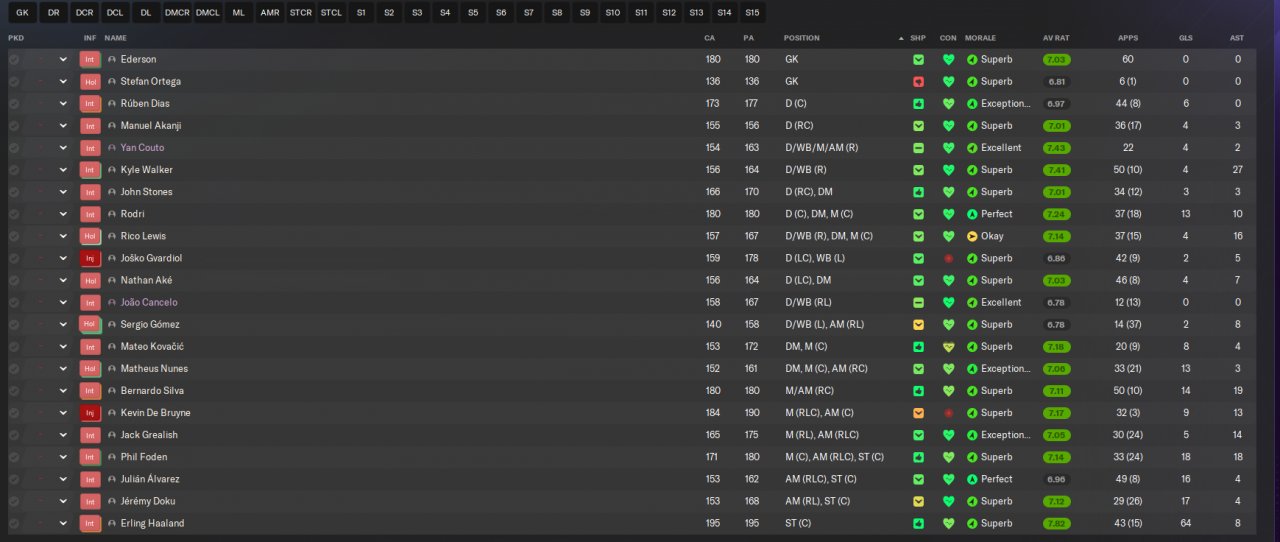Open the position dropdown for Julián Álvarez
The height and width of the screenshot is (542, 1280).
click(x=63, y=479)
